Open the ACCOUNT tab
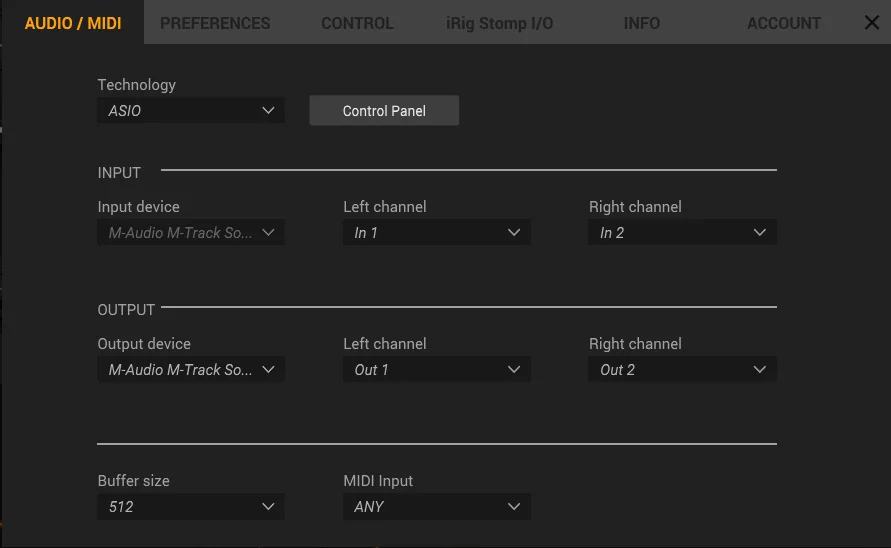Viewport: 891px width, 548px height. point(783,23)
